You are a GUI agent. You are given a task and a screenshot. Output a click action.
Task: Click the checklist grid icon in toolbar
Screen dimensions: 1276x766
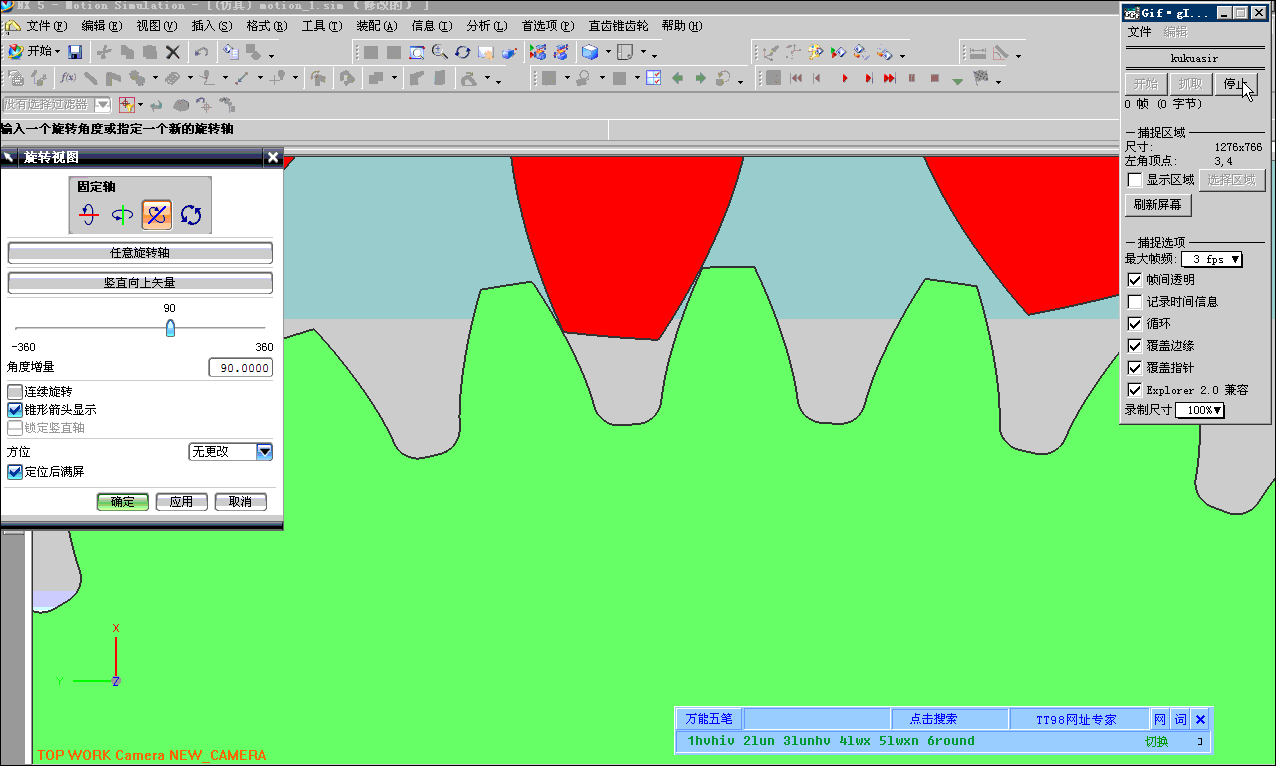coord(654,78)
